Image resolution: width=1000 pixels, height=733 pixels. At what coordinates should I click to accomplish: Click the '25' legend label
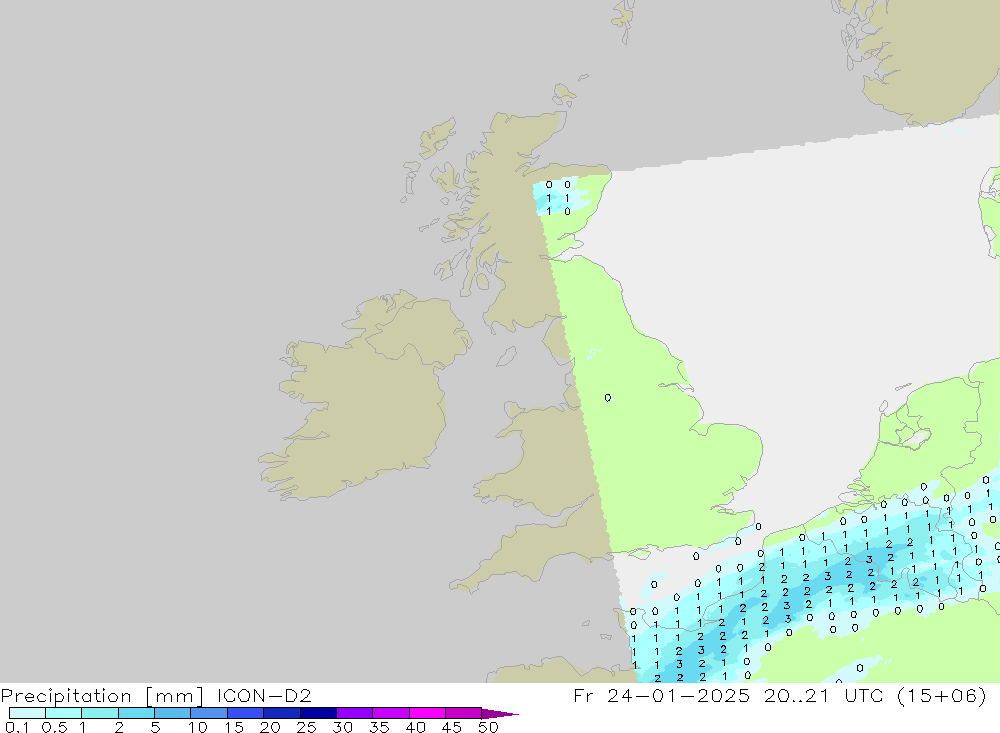click(306, 727)
